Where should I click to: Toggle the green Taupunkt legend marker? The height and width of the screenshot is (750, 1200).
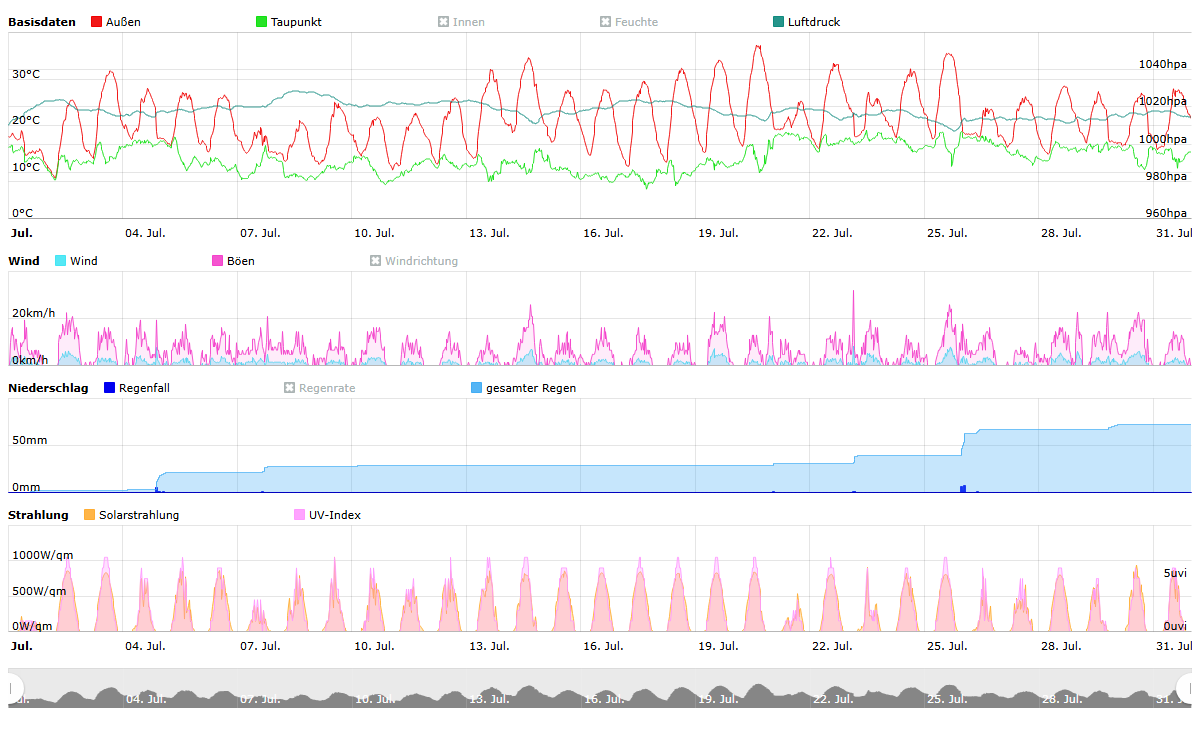pos(262,22)
